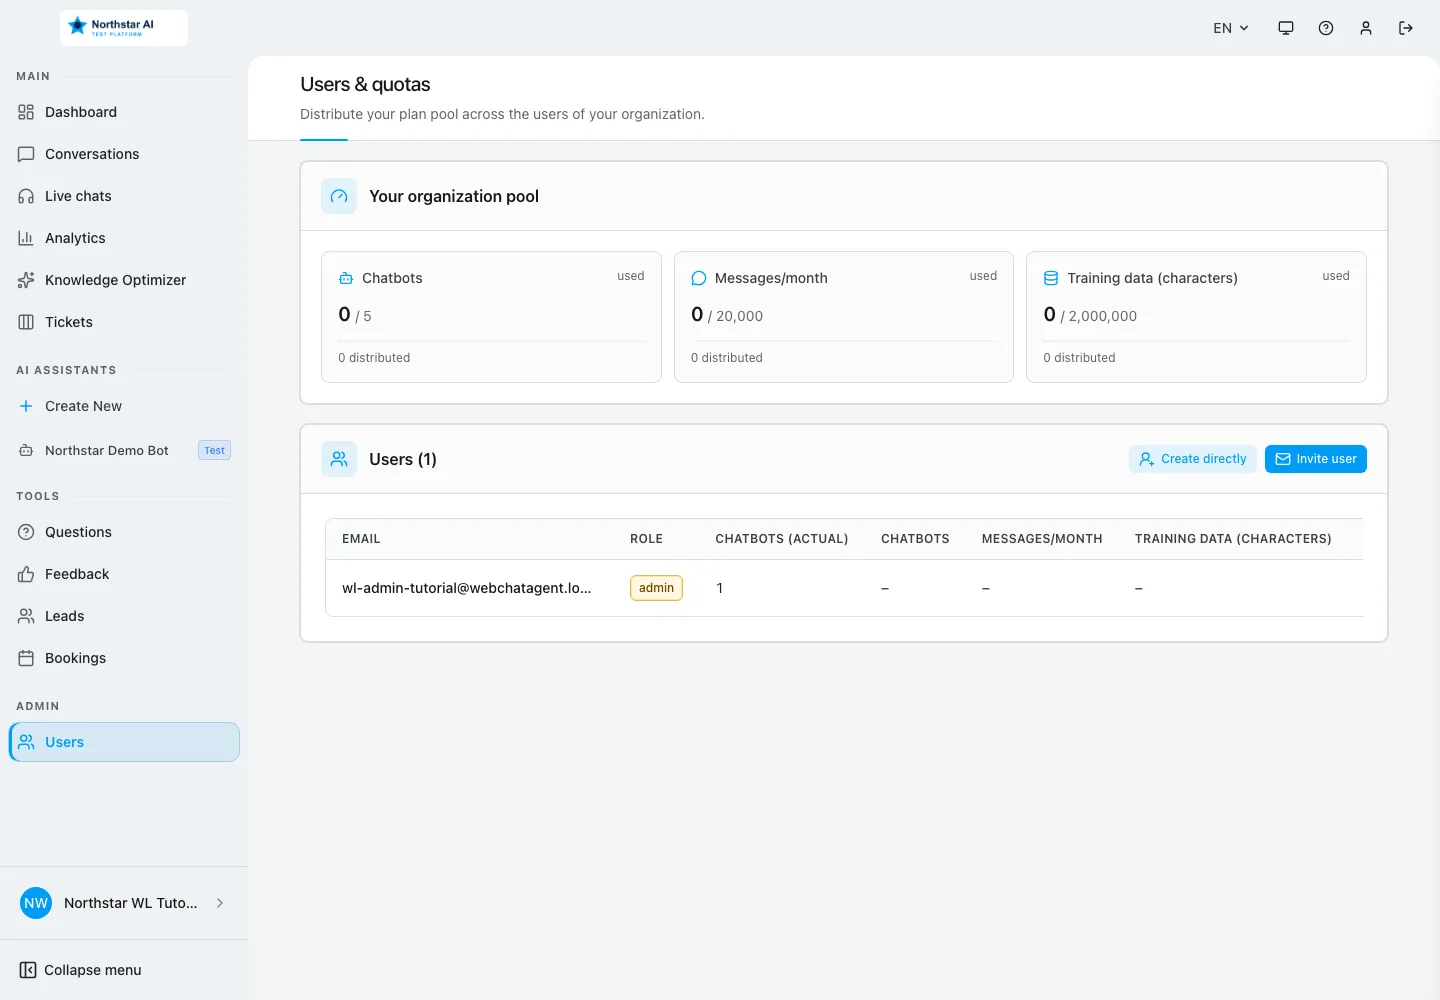Image resolution: width=1440 pixels, height=1000 pixels.
Task: Click the NW organization avatar
Action: tap(36, 903)
